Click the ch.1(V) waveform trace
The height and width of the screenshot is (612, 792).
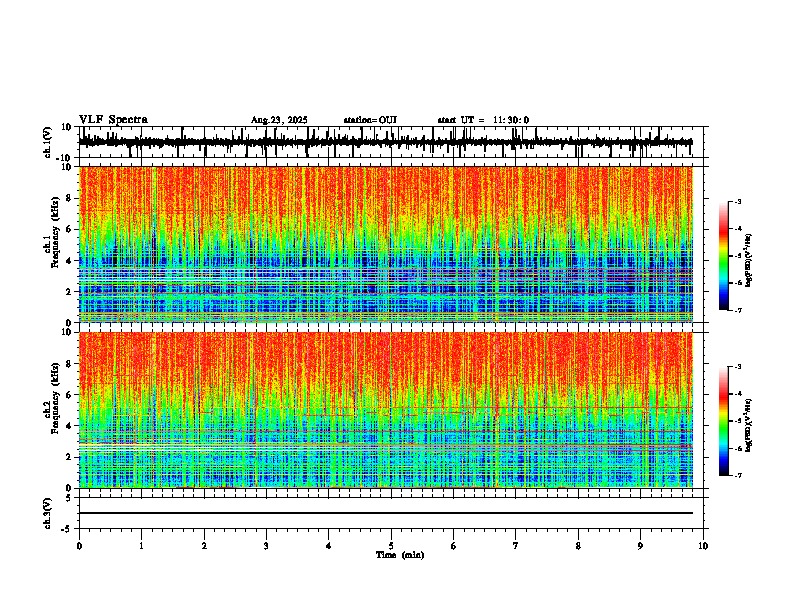(386, 142)
